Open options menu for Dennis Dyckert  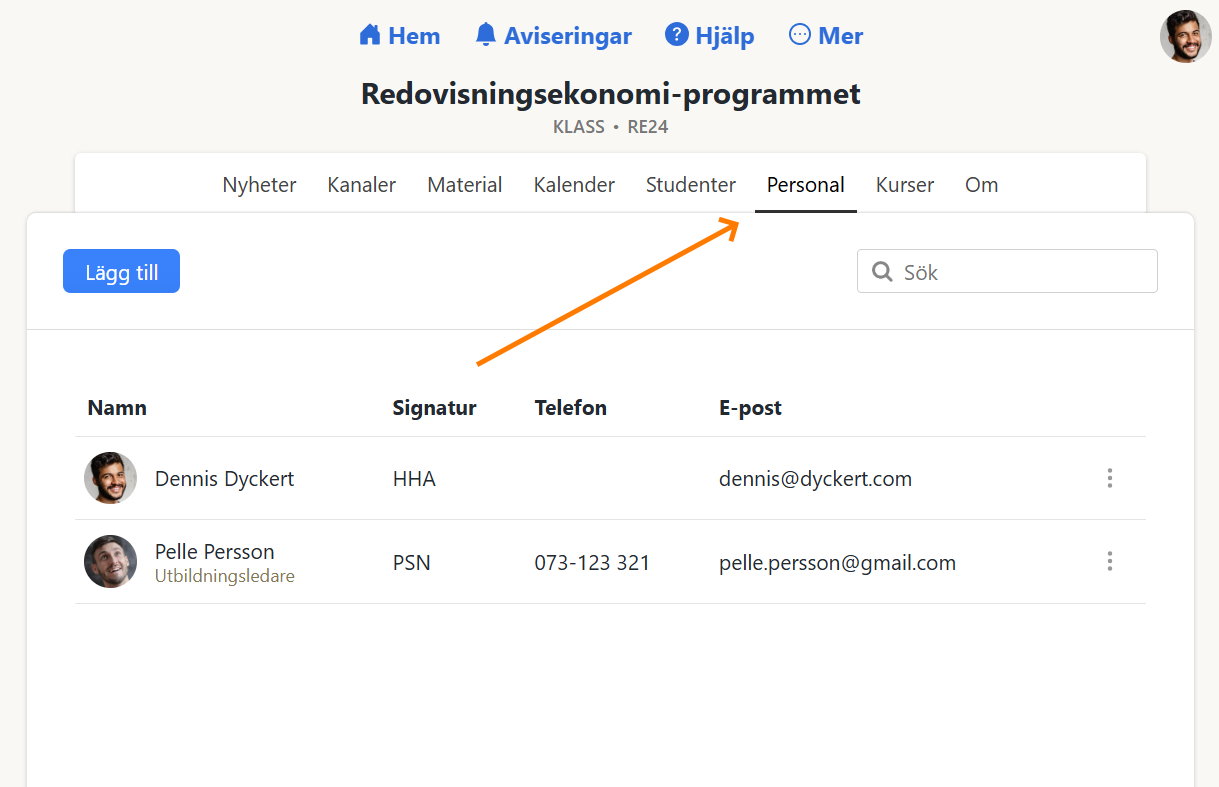click(x=1109, y=479)
